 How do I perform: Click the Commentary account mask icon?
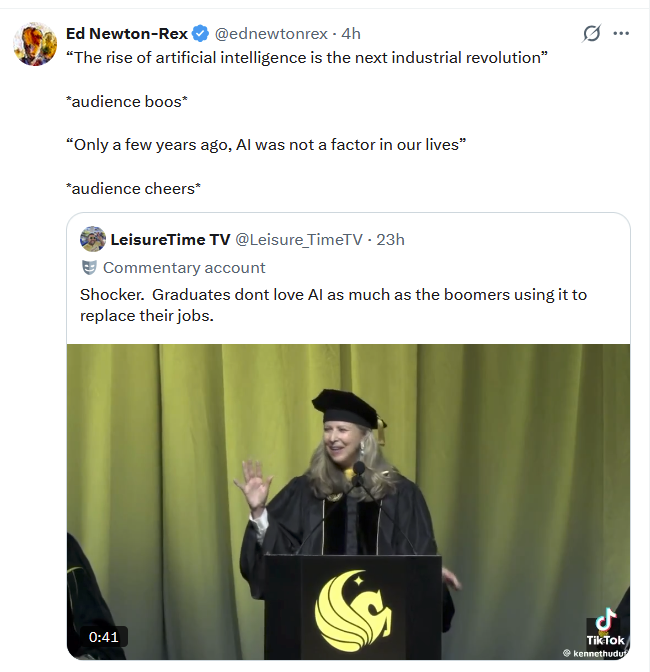89,267
